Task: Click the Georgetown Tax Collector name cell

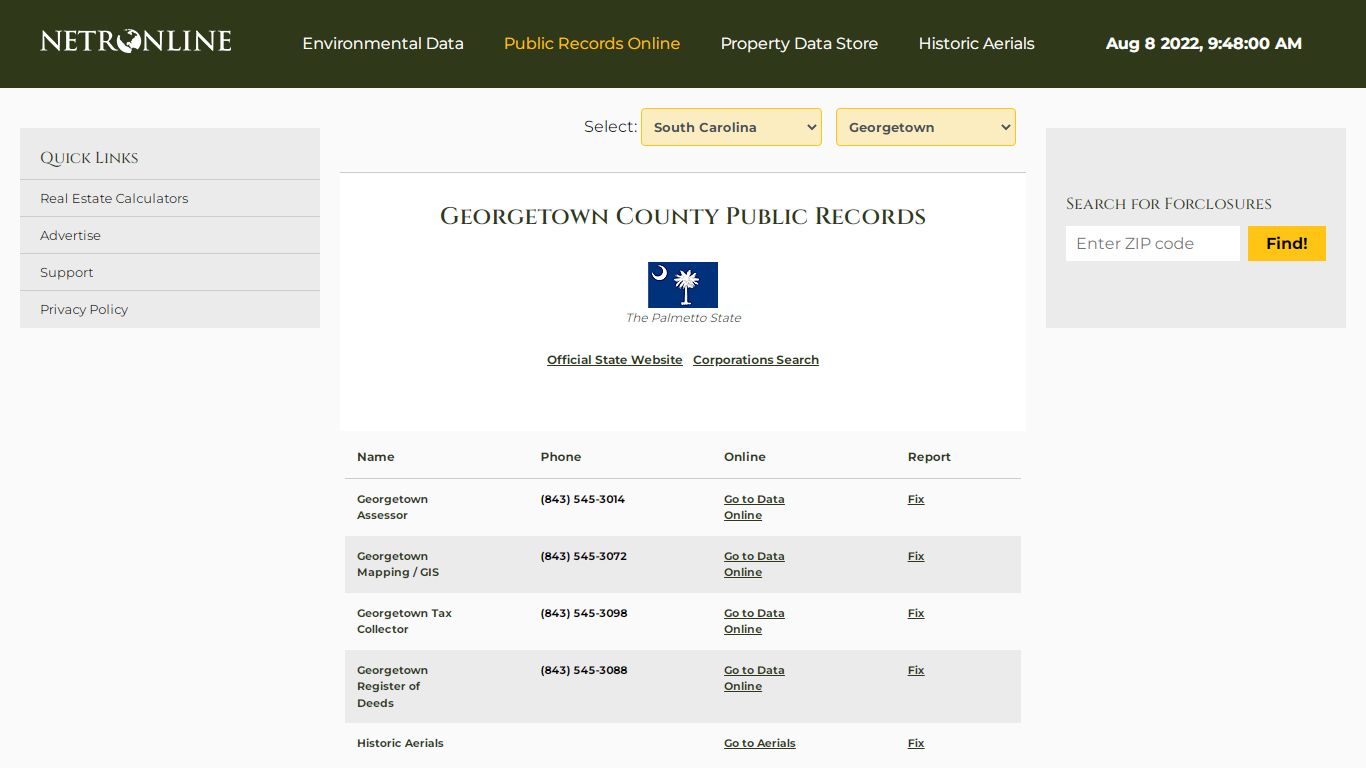Action: [404, 621]
